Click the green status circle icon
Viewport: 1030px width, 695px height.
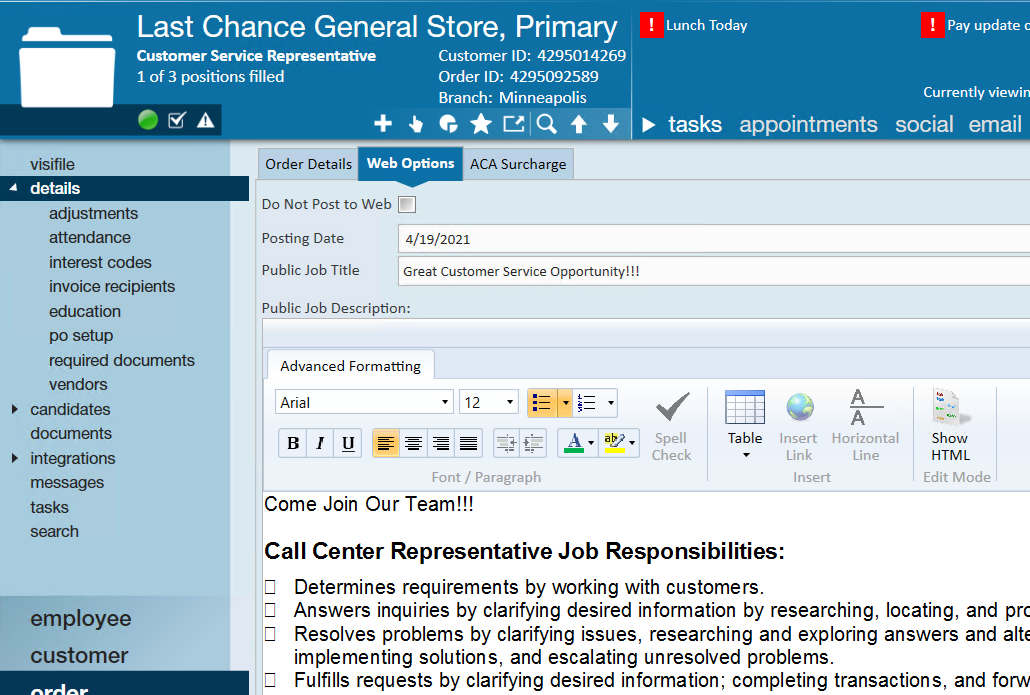(148, 120)
